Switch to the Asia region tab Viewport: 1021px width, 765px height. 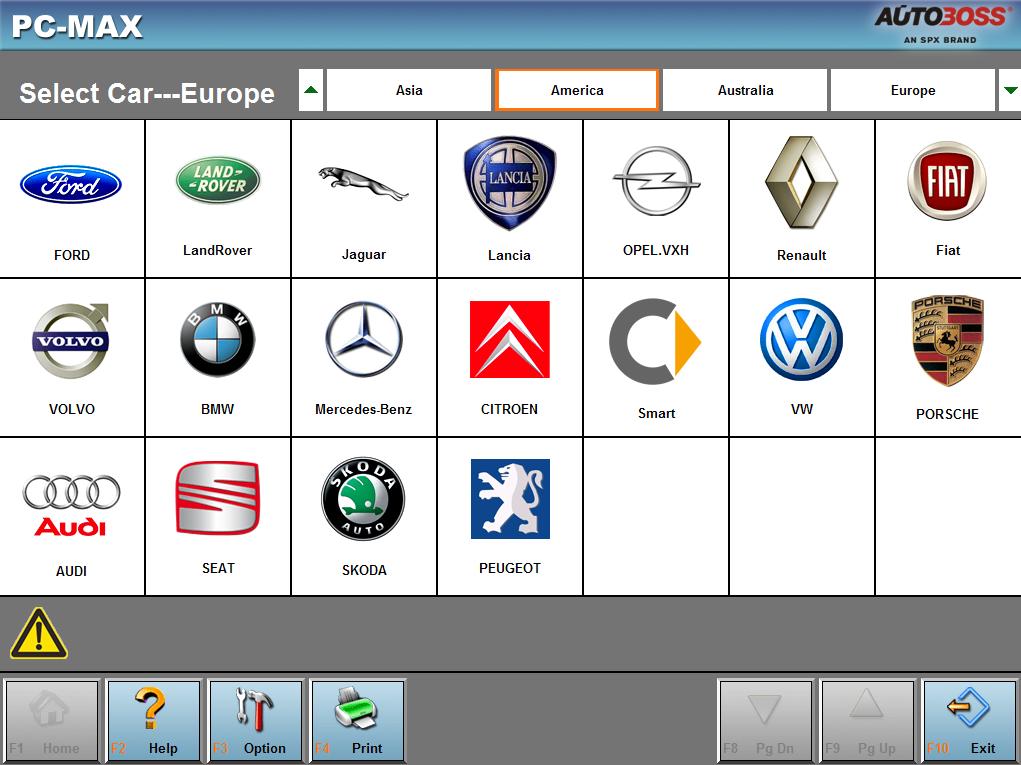point(409,90)
